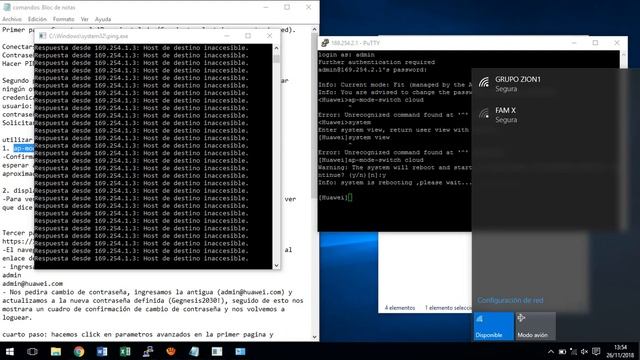The width and height of the screenshot is (640, 360).
Task: Click the Notepad vertical scrollbar thumb
Action: pos(314,116)
